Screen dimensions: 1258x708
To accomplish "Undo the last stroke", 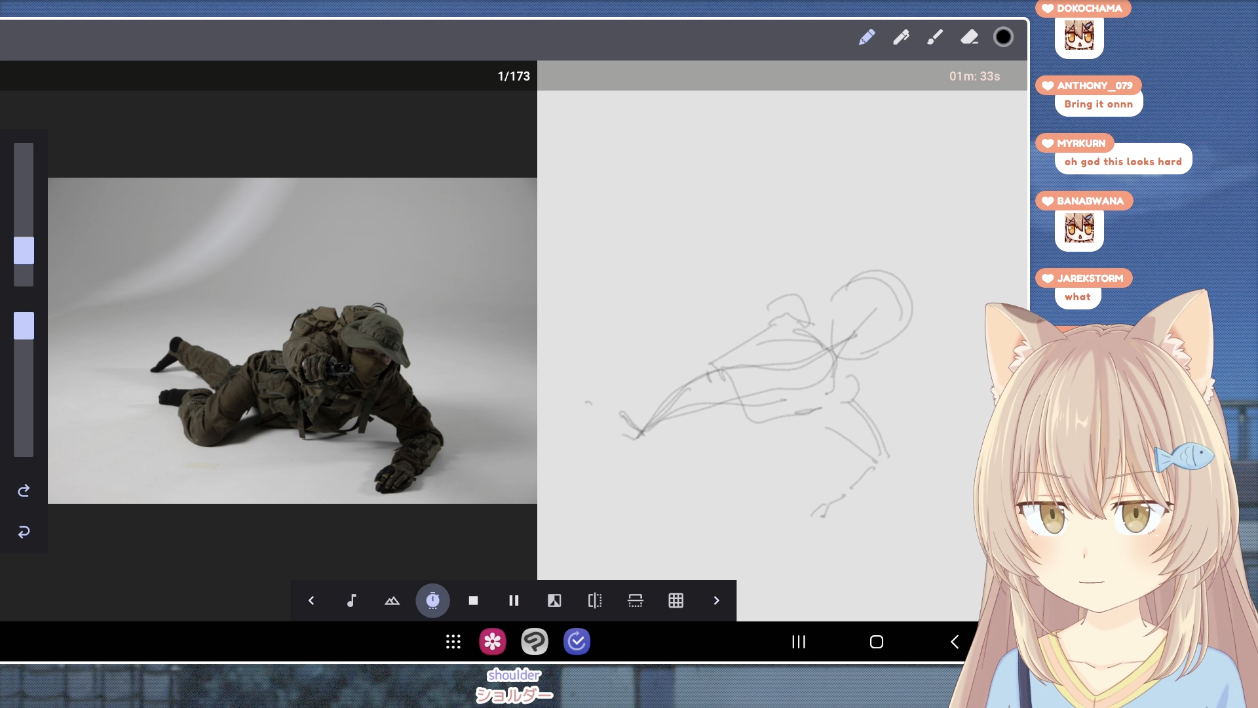I will pos(24,532).
